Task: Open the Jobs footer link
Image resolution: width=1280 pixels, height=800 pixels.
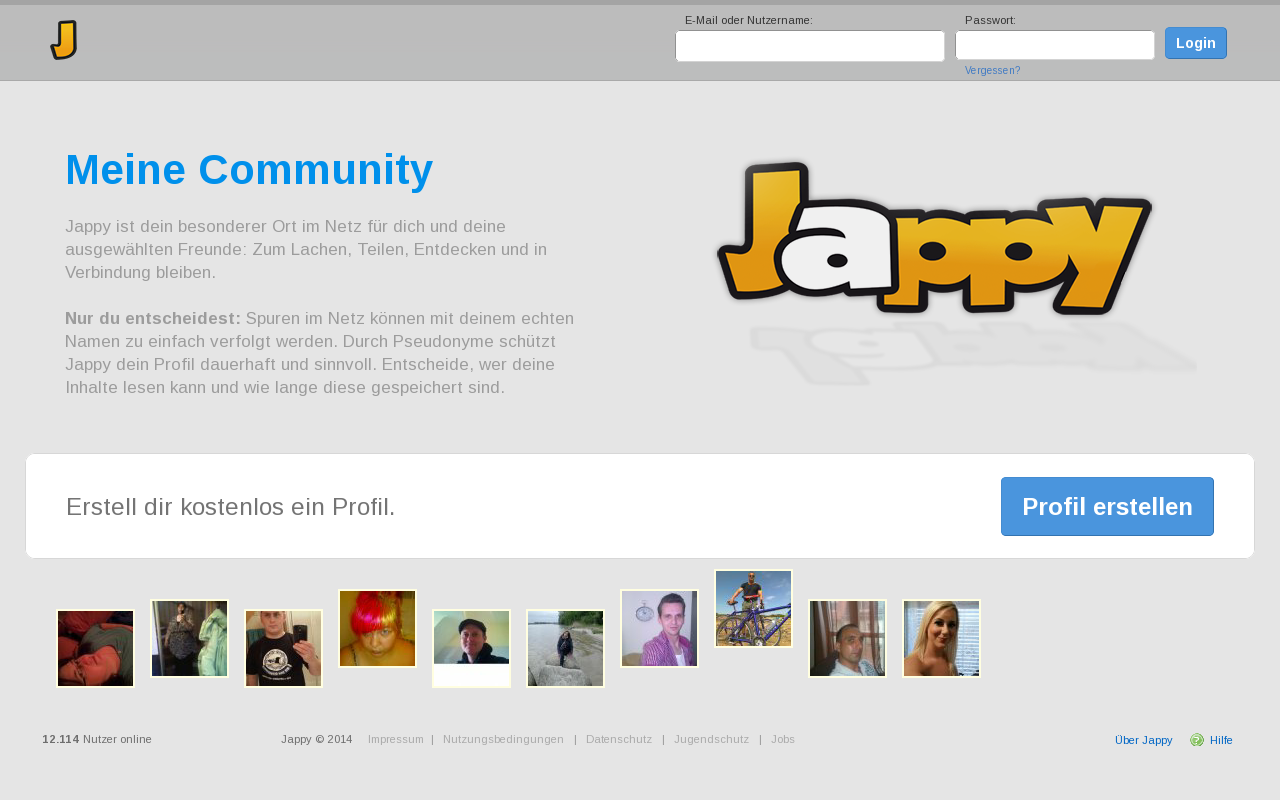Action: click(783, 739)
